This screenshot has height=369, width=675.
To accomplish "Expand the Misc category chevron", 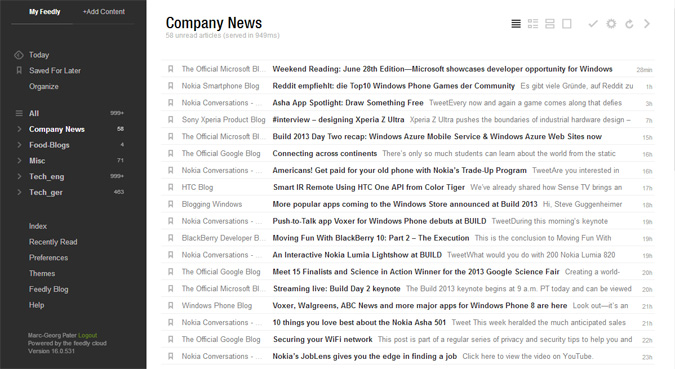I will (19, 161).
